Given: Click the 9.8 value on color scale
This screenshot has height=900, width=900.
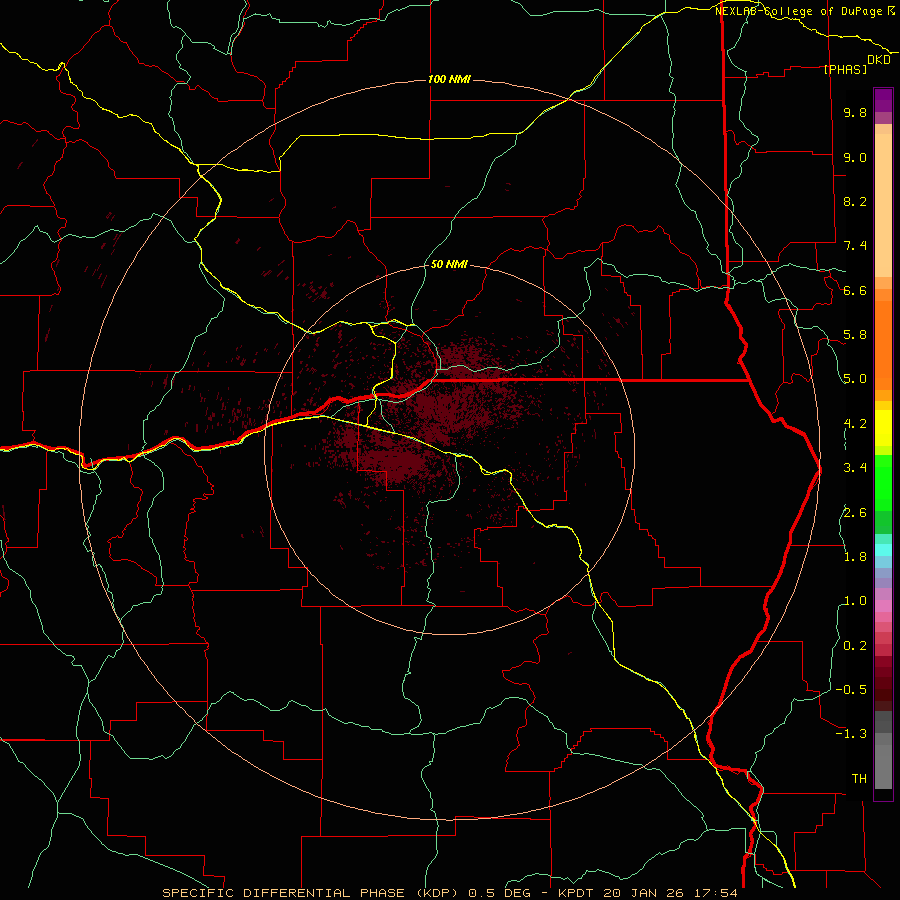Looking at the screenshot, I should pos(855,112).
